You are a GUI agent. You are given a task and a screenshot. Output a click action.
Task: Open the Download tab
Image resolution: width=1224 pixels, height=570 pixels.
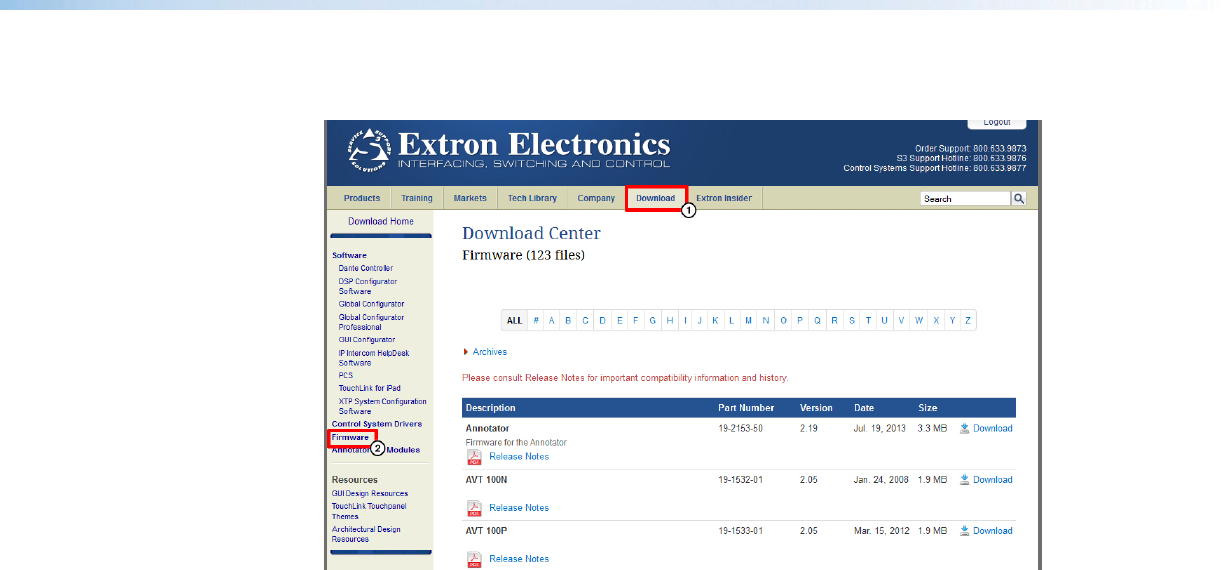(x=656, y=198)
